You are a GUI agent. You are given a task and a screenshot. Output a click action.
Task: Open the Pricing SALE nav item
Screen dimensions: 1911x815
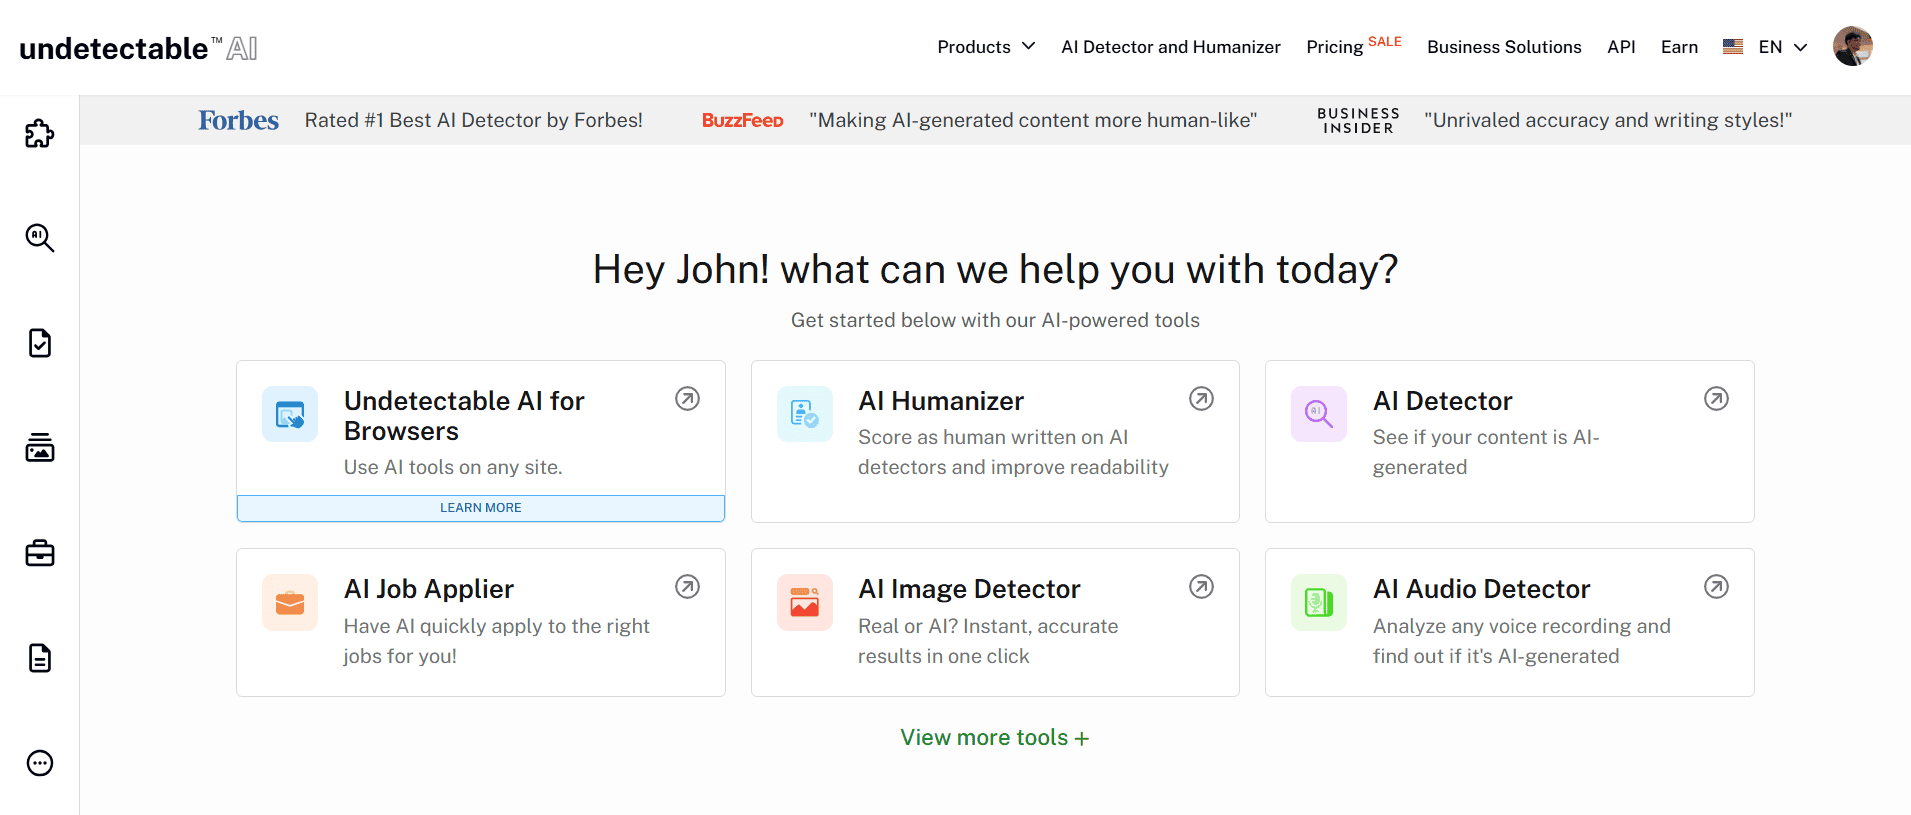point(1354,46)
